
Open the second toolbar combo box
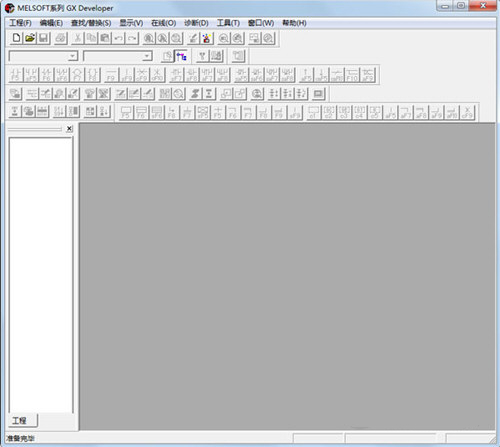[118, 56]
